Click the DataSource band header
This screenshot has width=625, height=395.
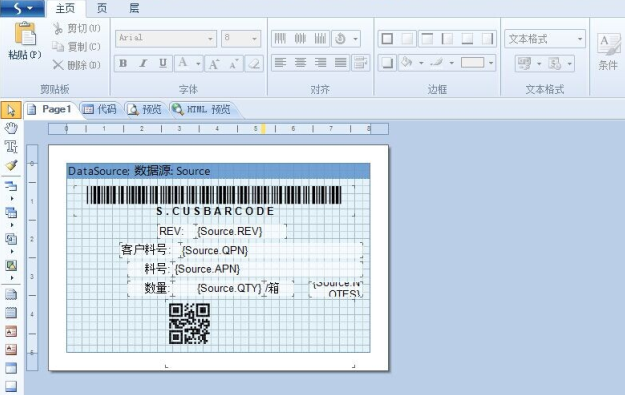click(218, 171)
